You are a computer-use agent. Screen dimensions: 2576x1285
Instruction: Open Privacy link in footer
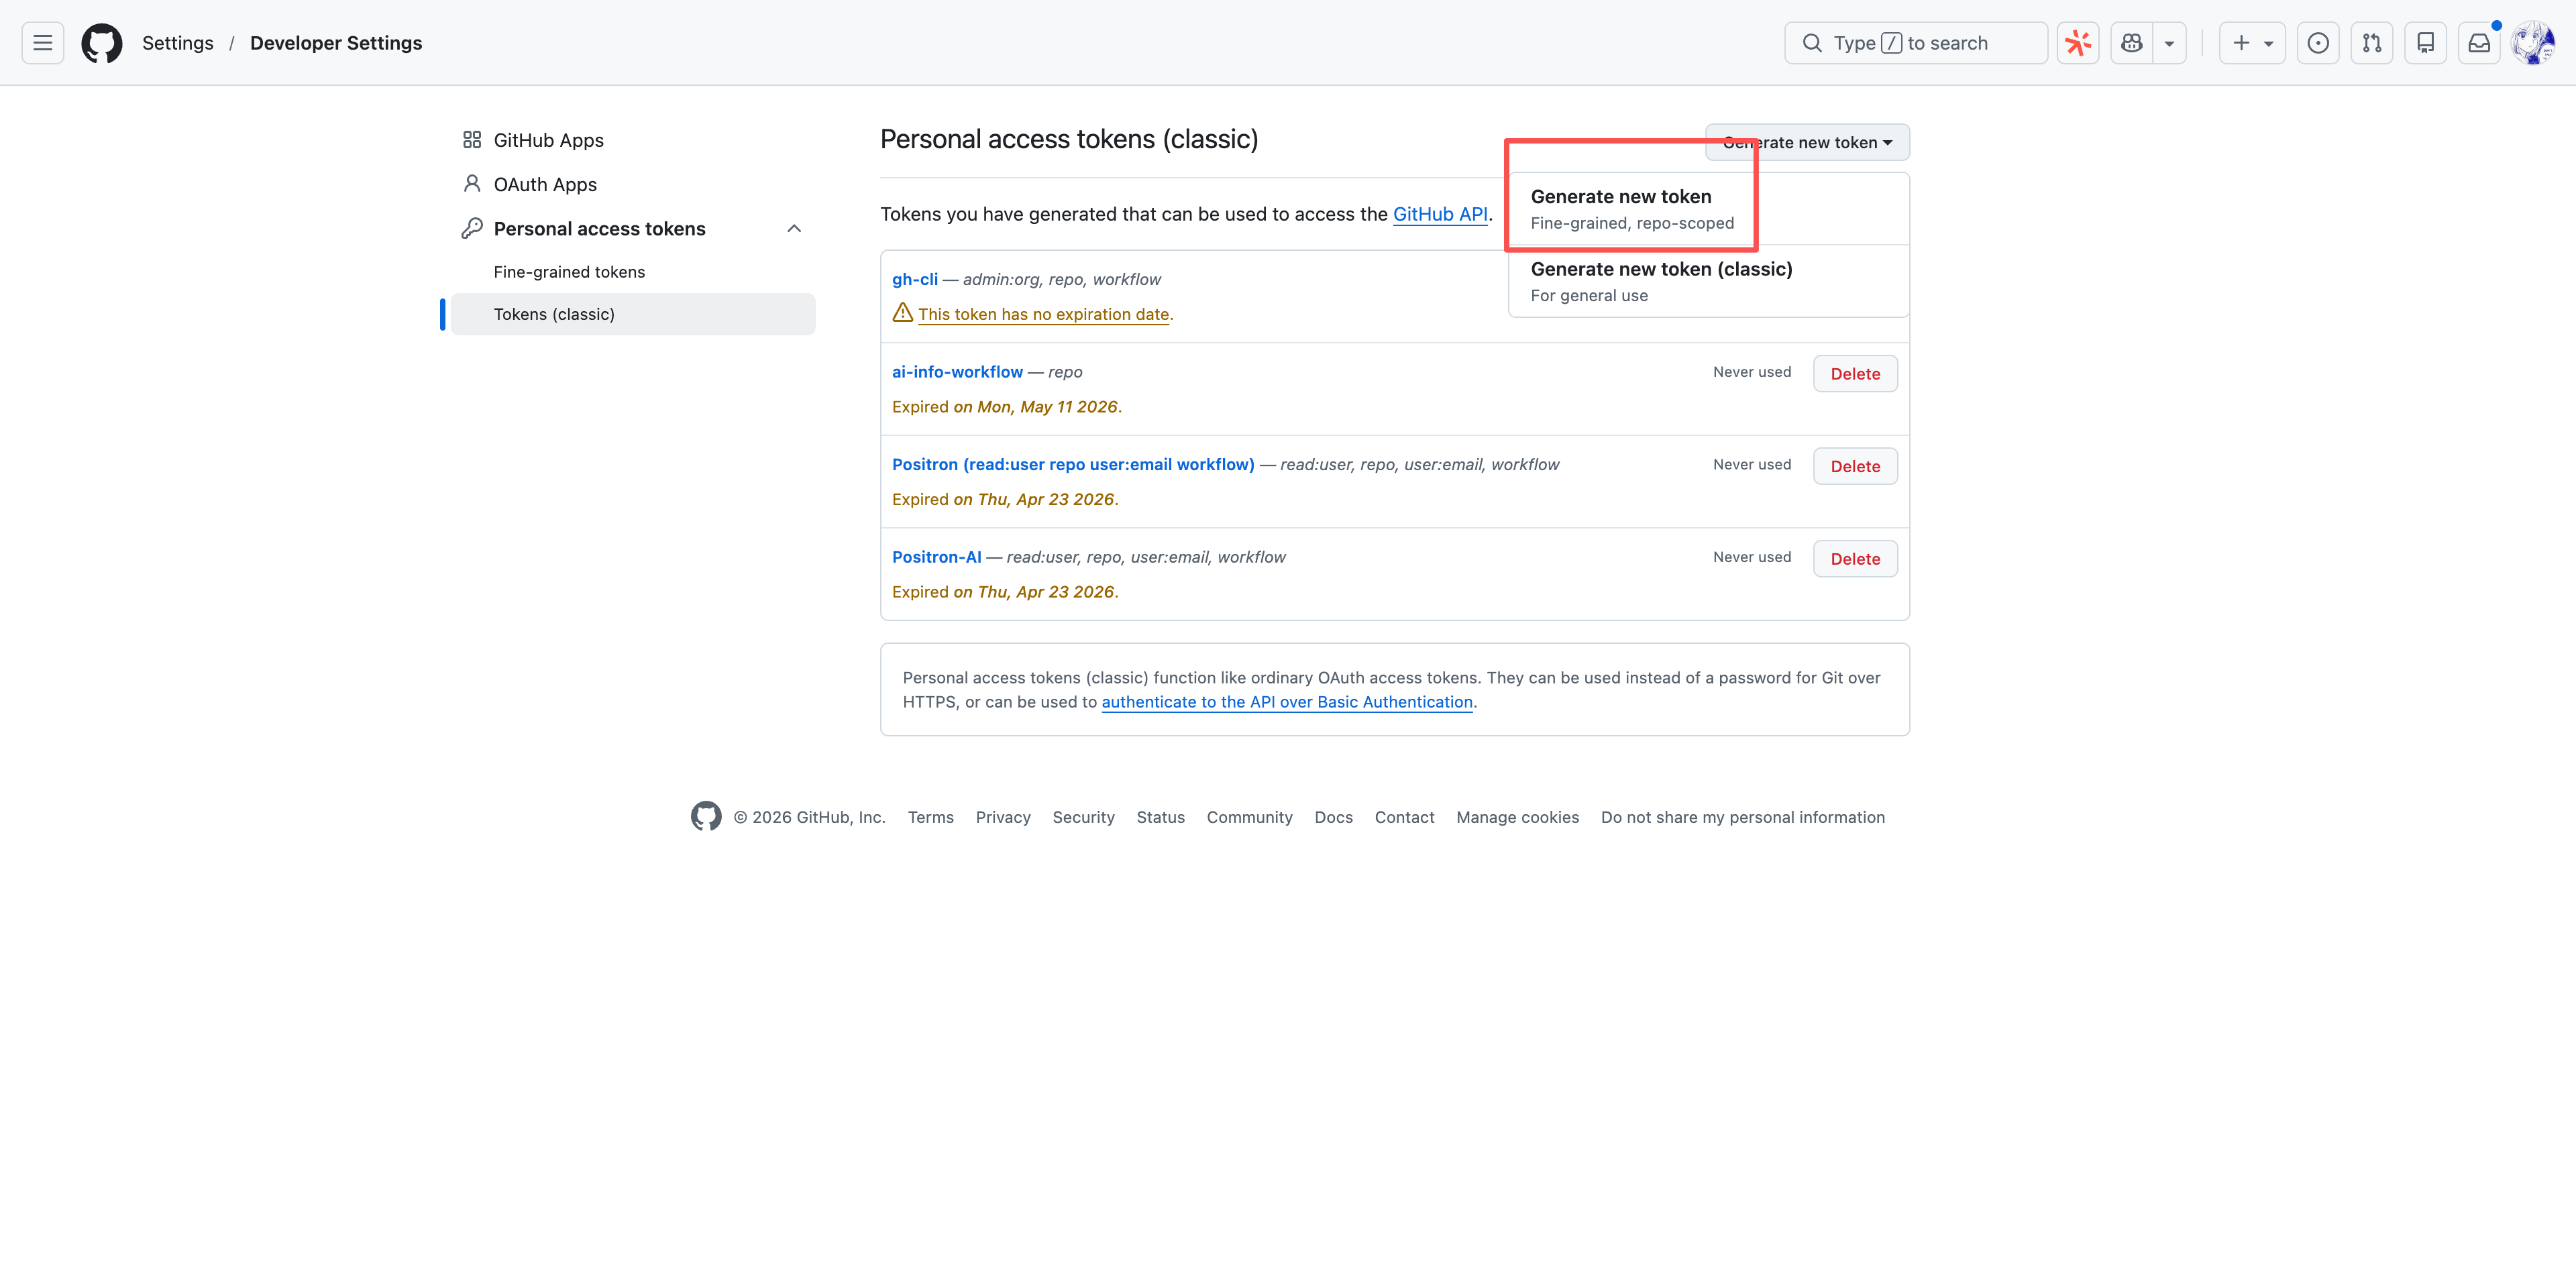coord(1003,817)
